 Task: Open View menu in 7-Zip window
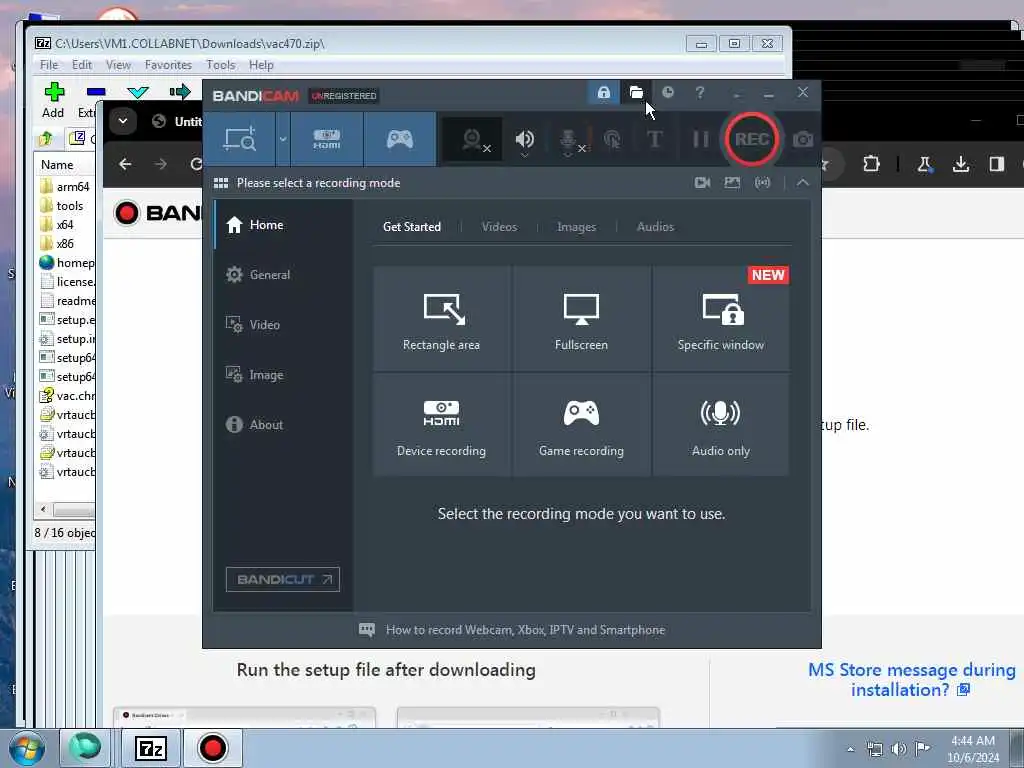(x=118, y=65)
